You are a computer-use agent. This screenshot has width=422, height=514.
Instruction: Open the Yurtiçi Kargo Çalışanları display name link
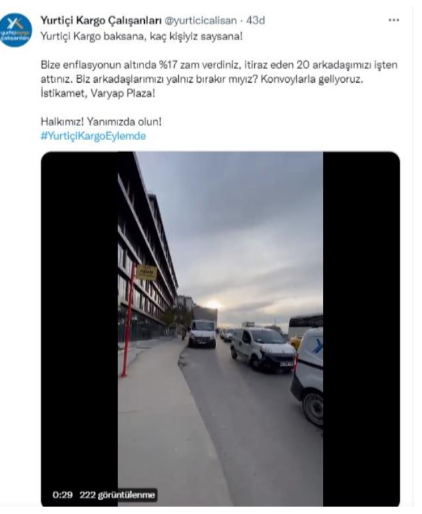tap(101, 21)
